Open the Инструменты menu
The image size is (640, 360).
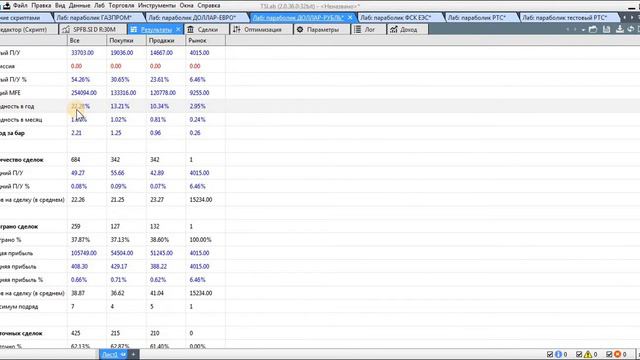[x=157, y=6]
